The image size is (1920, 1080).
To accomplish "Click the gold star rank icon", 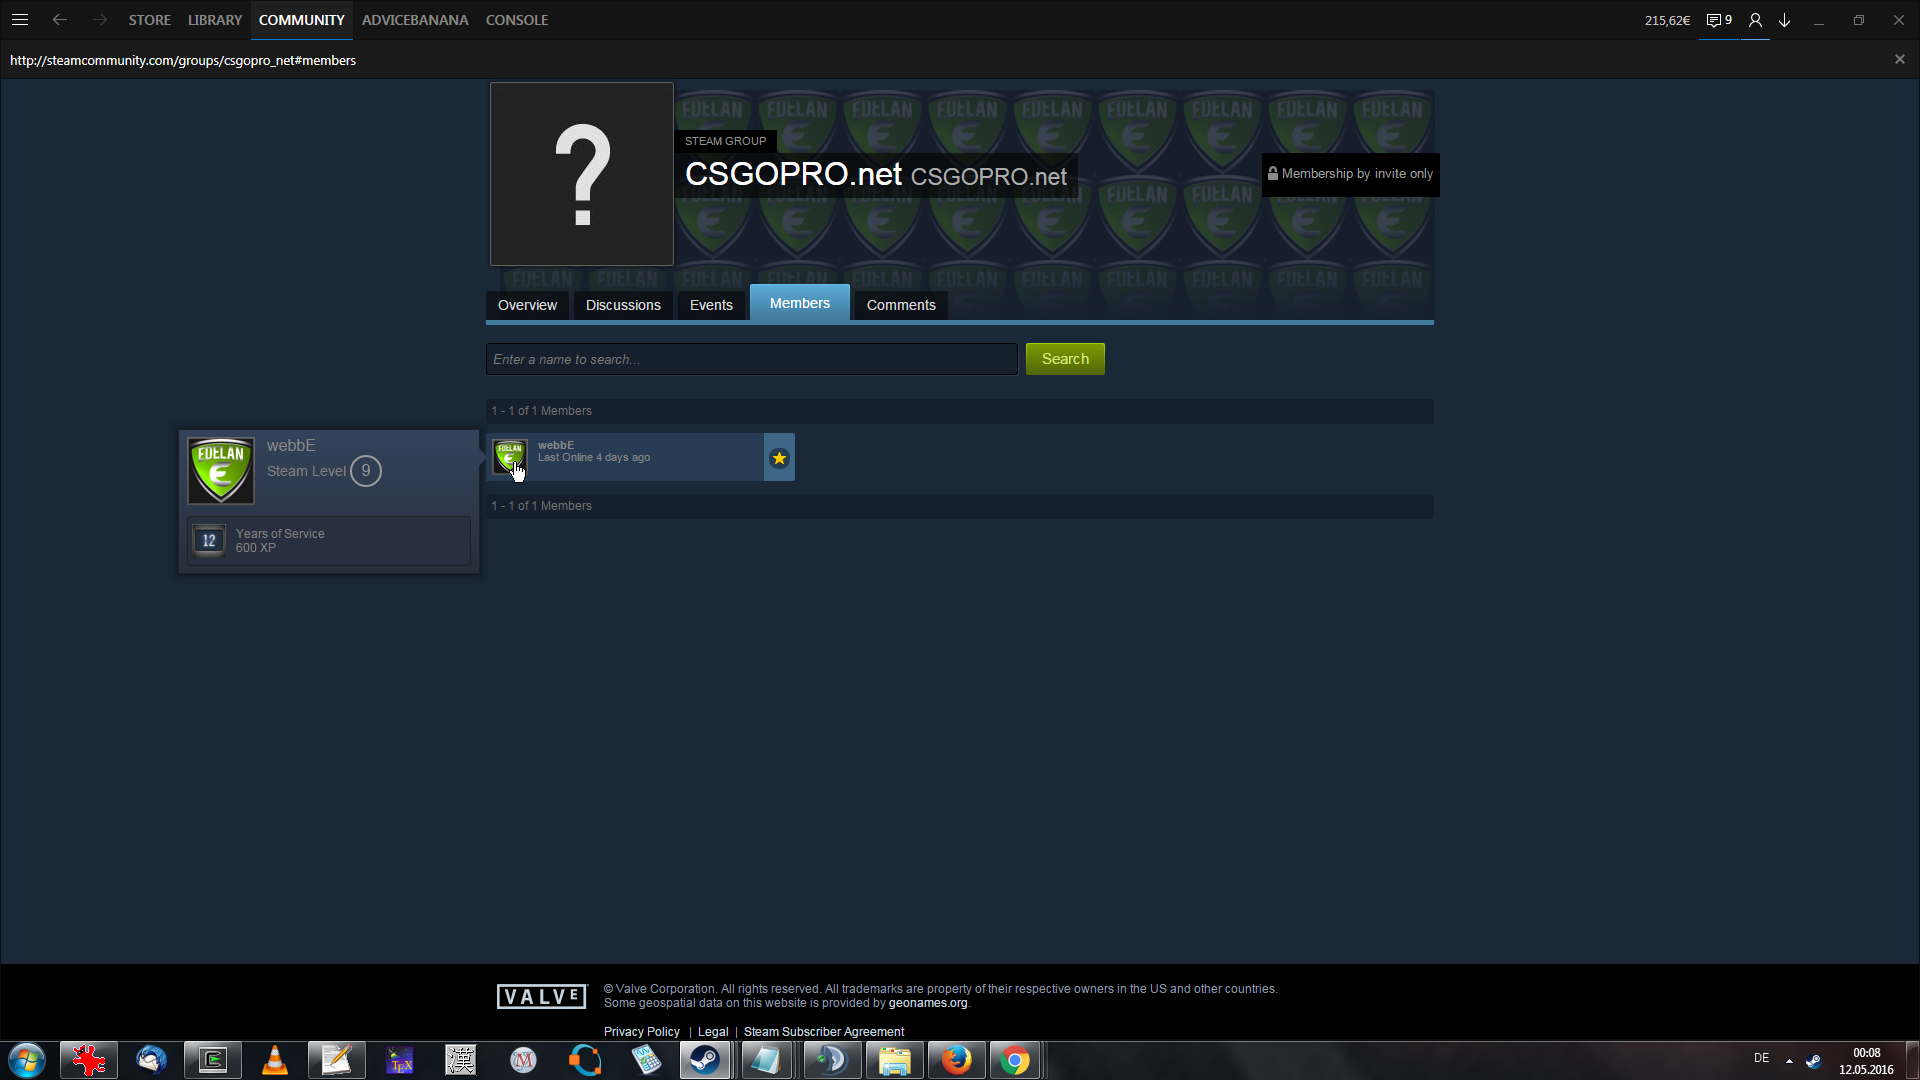I will 779,458.
